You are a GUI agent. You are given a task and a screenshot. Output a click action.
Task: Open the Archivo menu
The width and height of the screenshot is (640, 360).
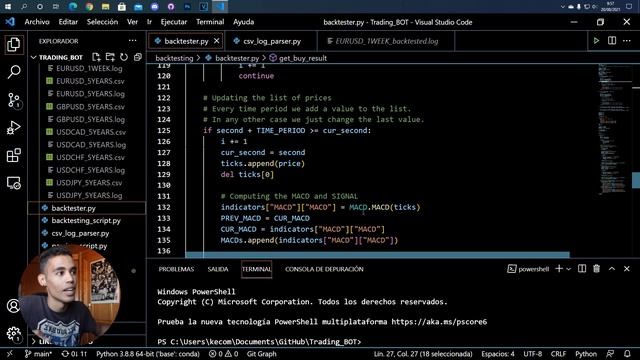[37, 22]
